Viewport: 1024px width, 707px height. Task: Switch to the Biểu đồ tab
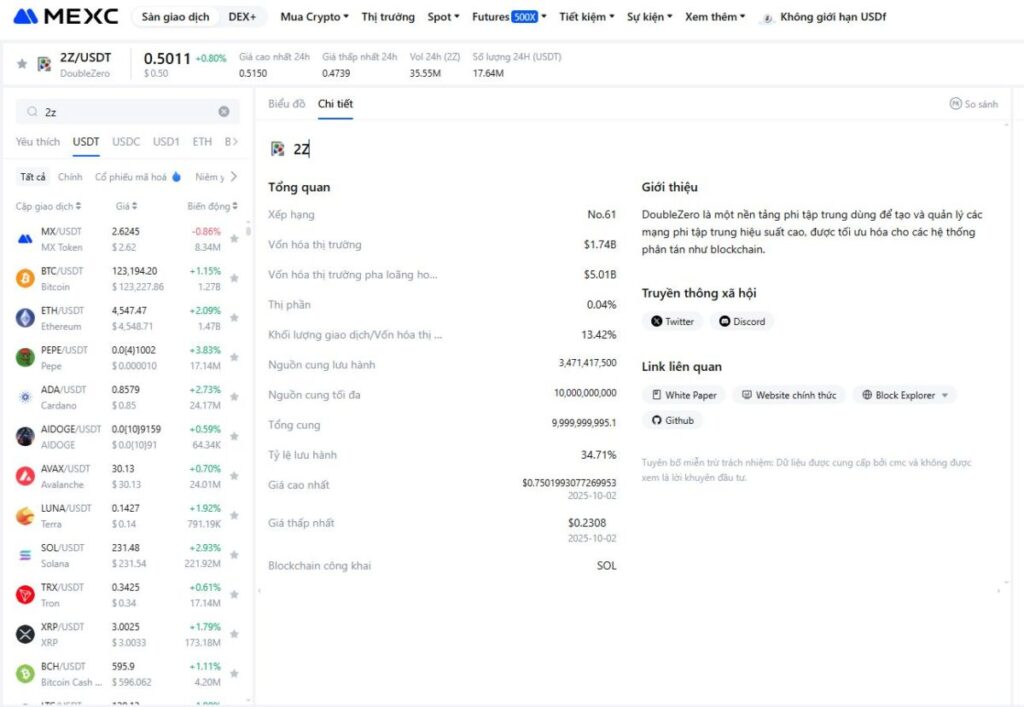pos(286,104)
